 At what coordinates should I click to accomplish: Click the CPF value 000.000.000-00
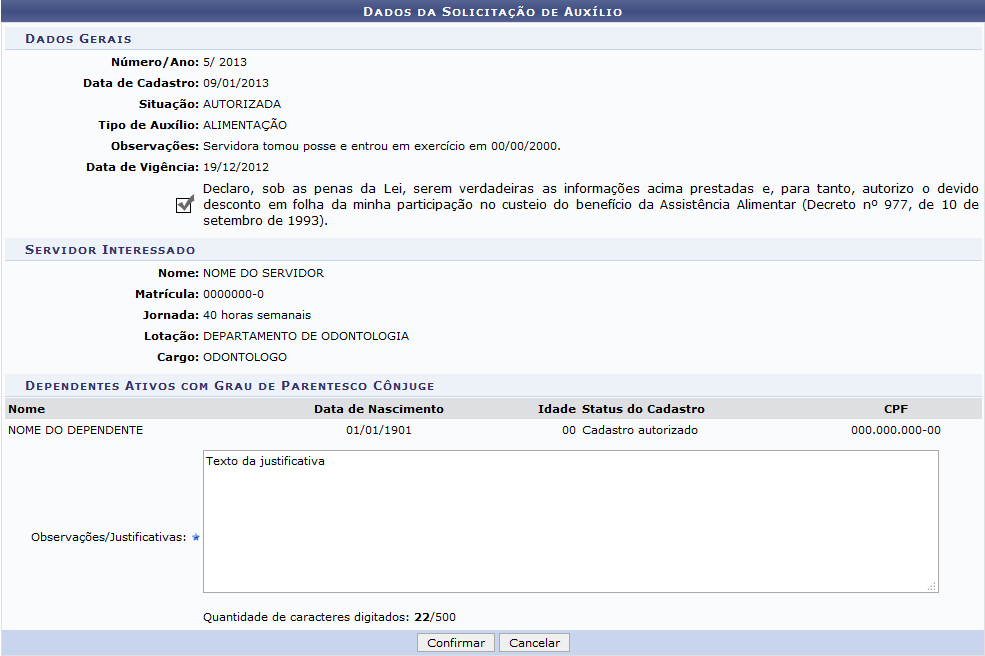tap(895, 431)
